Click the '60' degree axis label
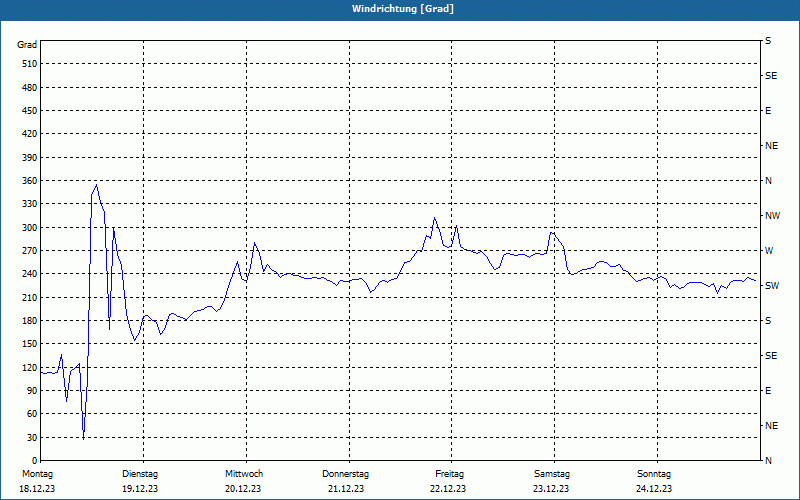This screenshot has width=800, height=500. point(32,414)
